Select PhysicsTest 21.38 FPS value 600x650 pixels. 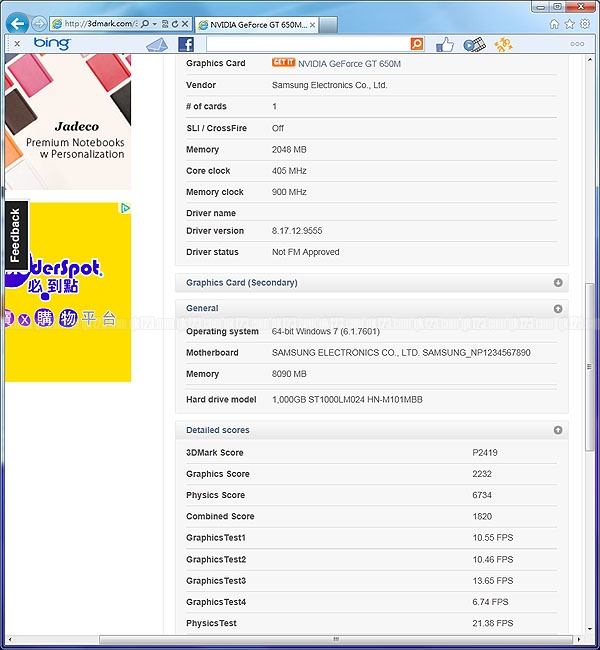click(493, 623)
